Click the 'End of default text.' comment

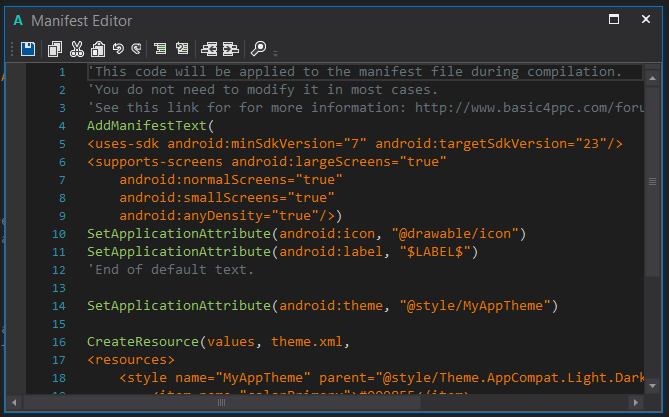[x=171, y=270]
